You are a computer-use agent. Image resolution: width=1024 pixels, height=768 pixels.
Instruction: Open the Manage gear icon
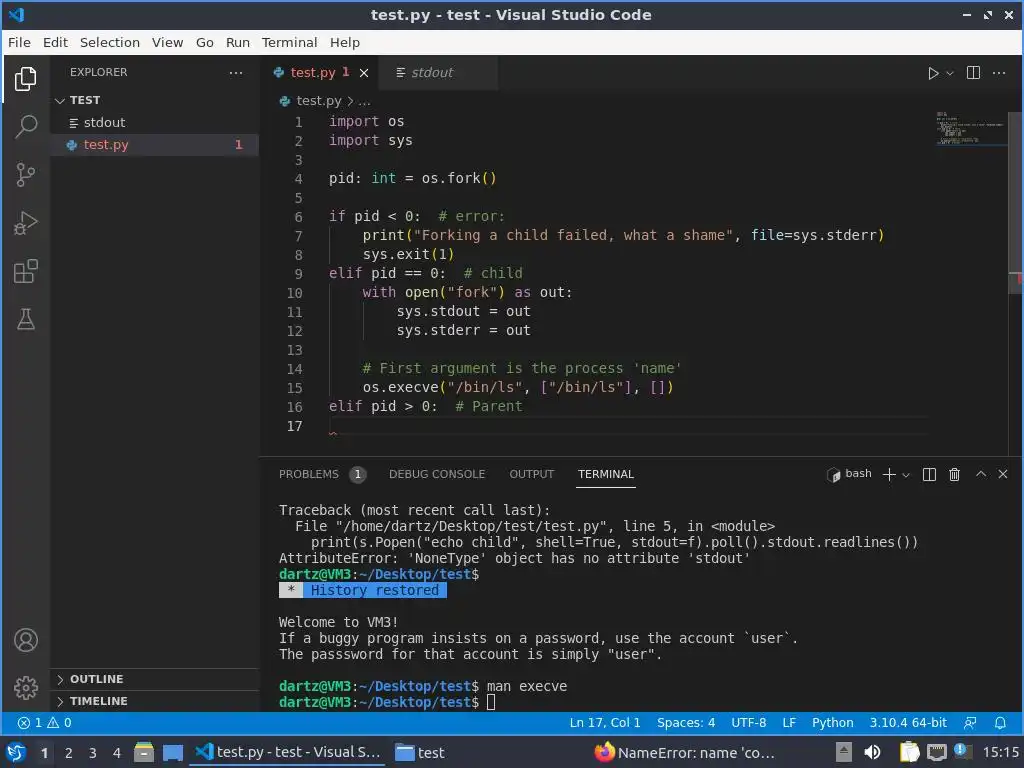coord(25,688)
